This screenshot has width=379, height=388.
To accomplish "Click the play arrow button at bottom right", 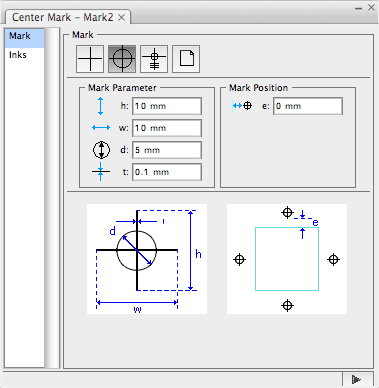I will click(357, 379).
